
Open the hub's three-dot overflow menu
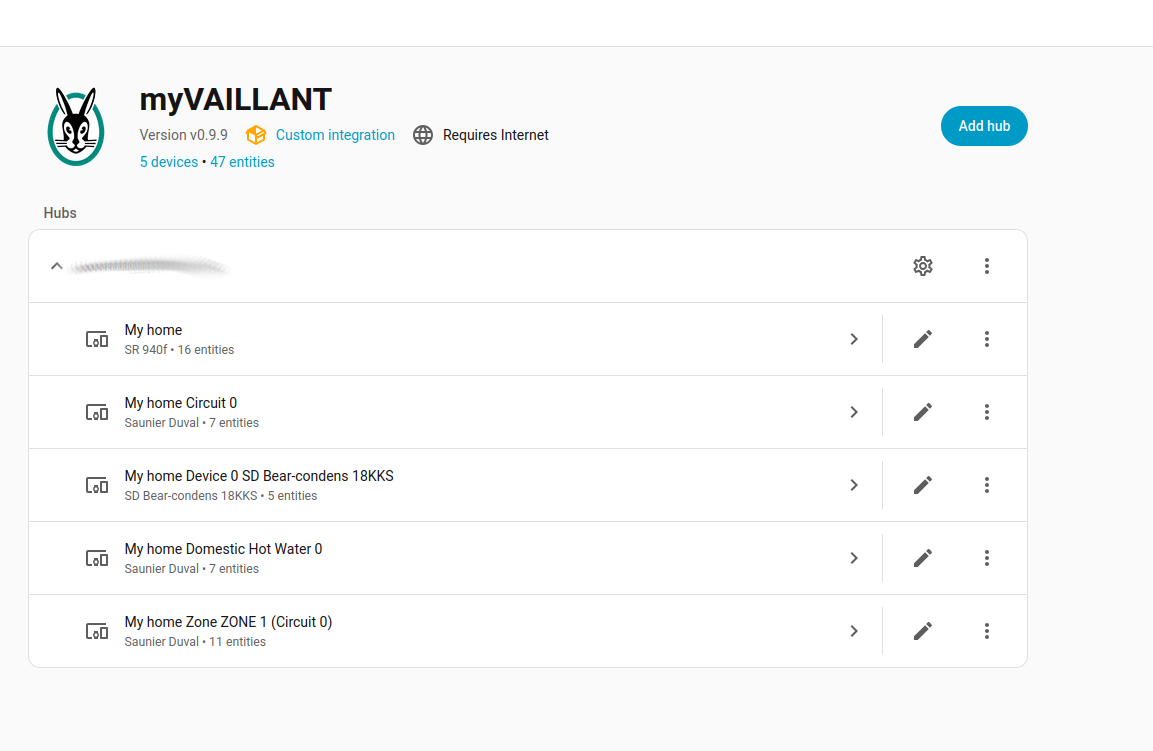point(987,266)
